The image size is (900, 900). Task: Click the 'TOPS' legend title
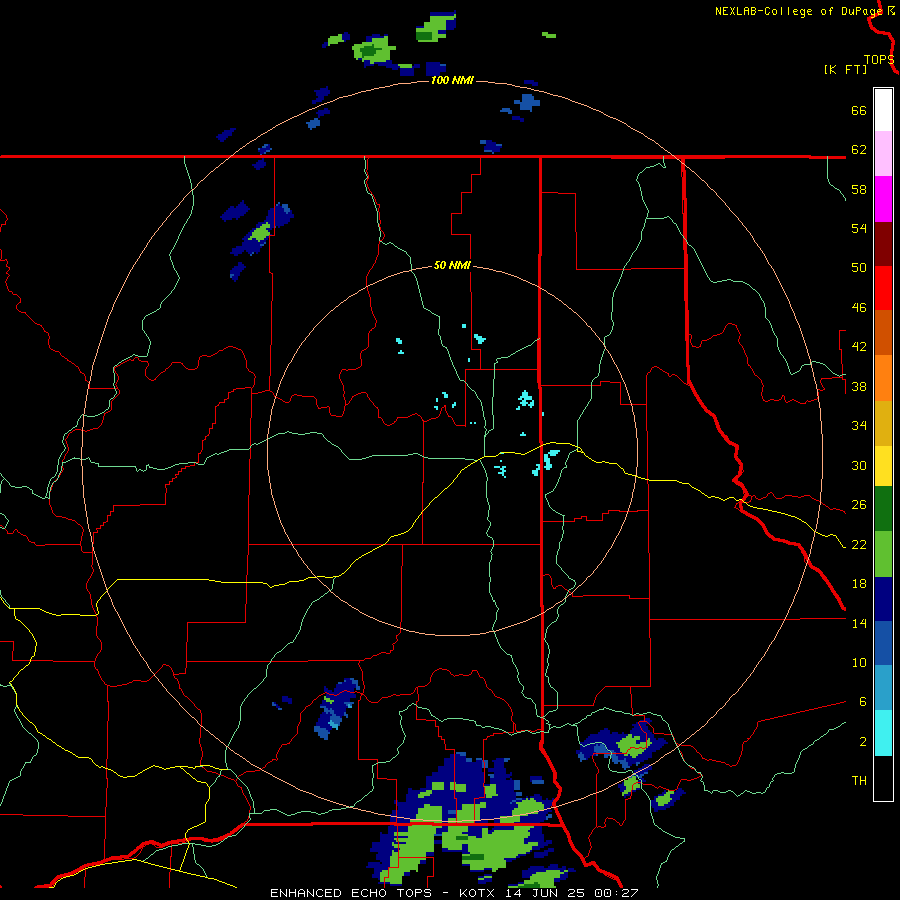pyautogui.click(x=878, y=60)
